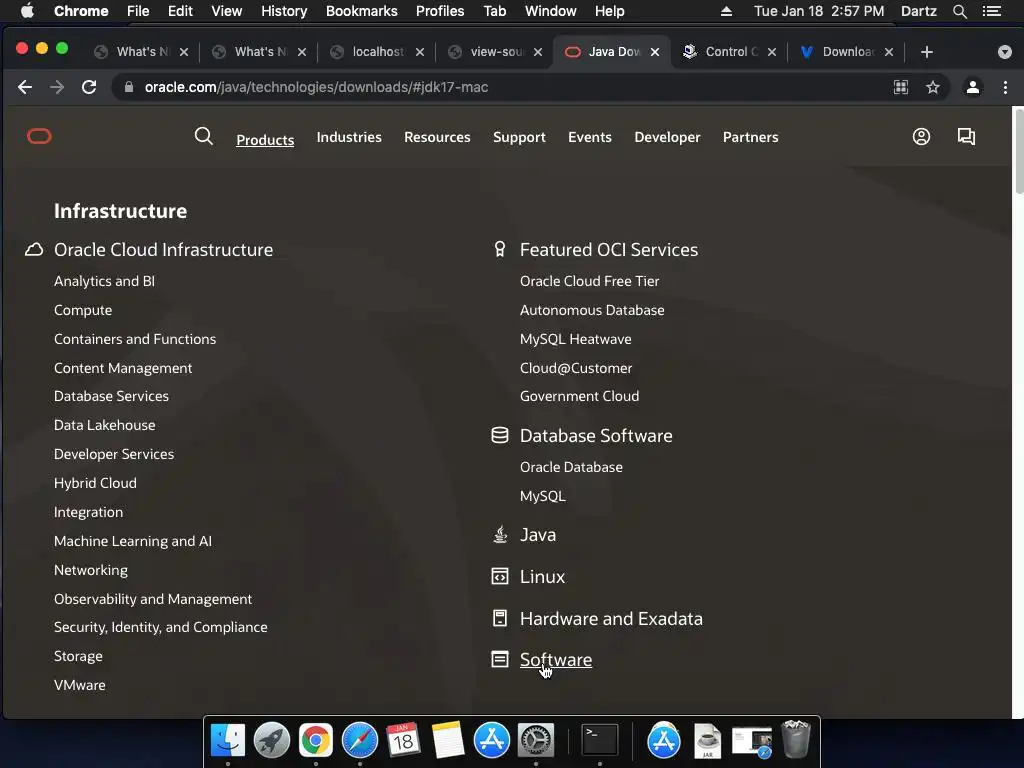This screenshot has height=768, width=1024.
Task: Open the tab groups grid icon in address bar
Action: [x=901, y=87]
